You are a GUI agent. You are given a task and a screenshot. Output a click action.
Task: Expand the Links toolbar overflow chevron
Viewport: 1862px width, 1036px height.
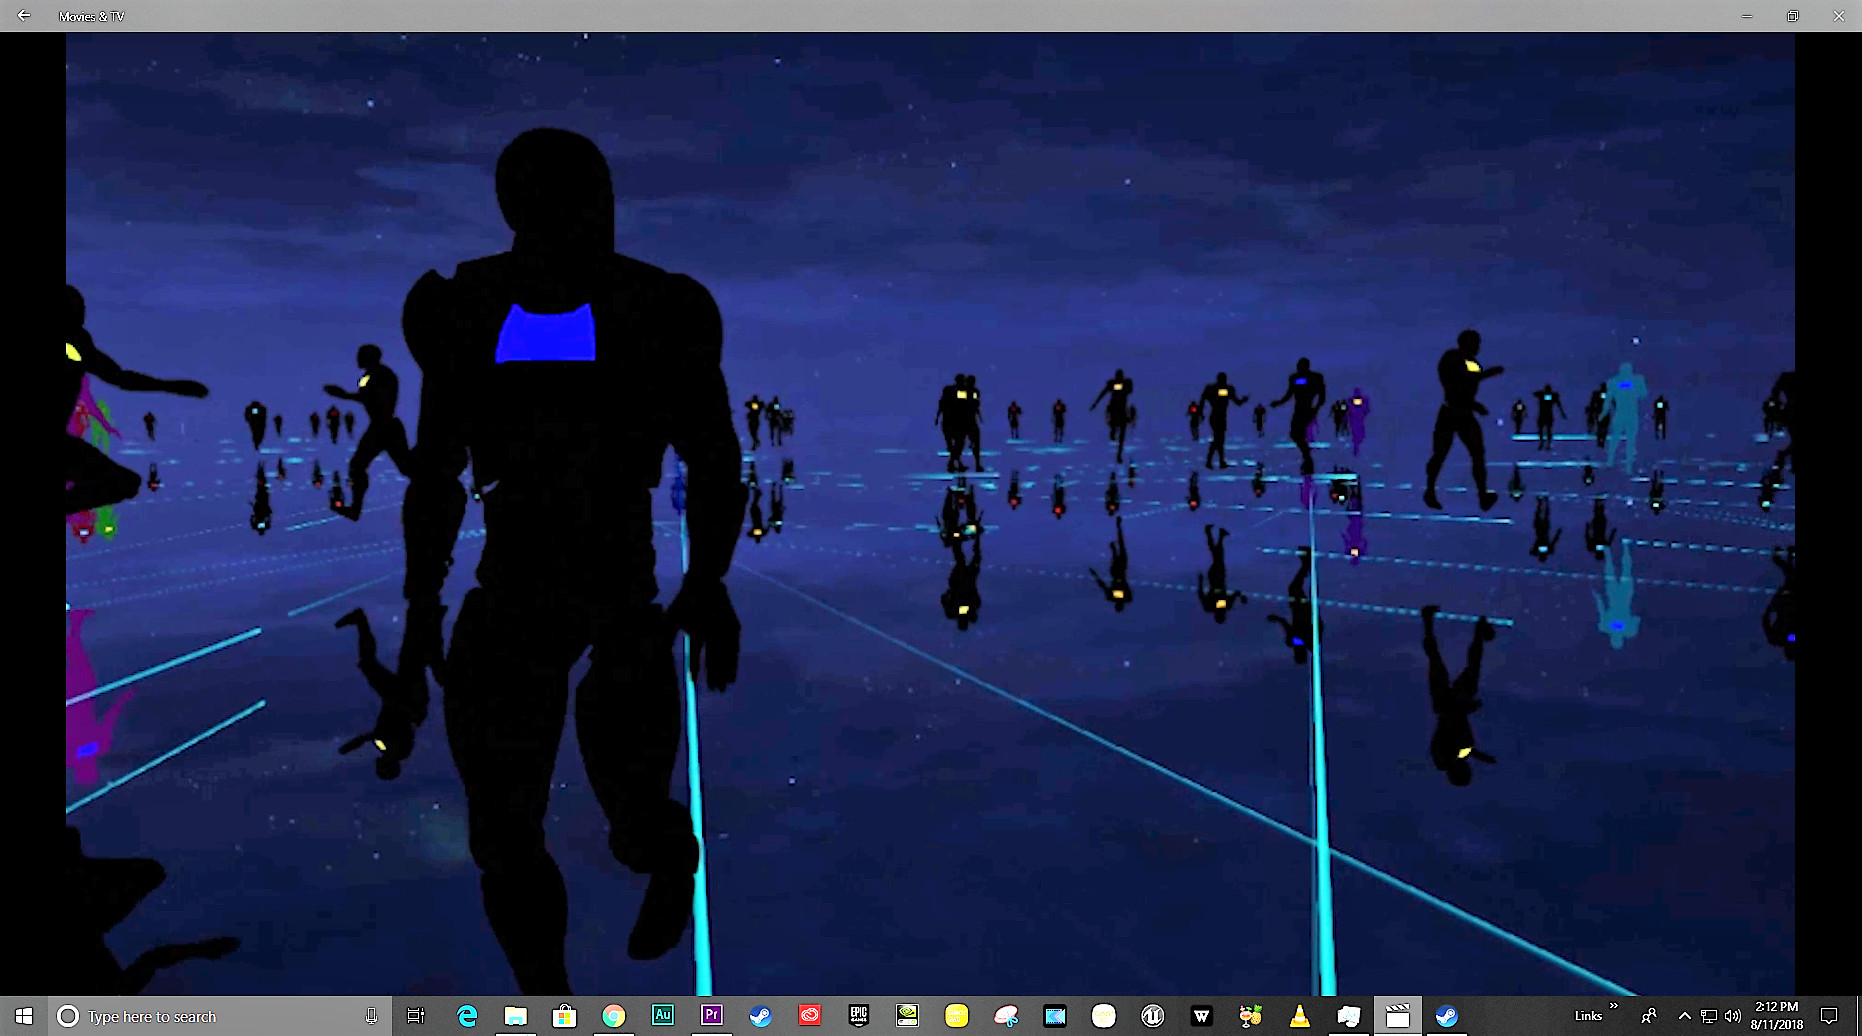[1614, 1006]
